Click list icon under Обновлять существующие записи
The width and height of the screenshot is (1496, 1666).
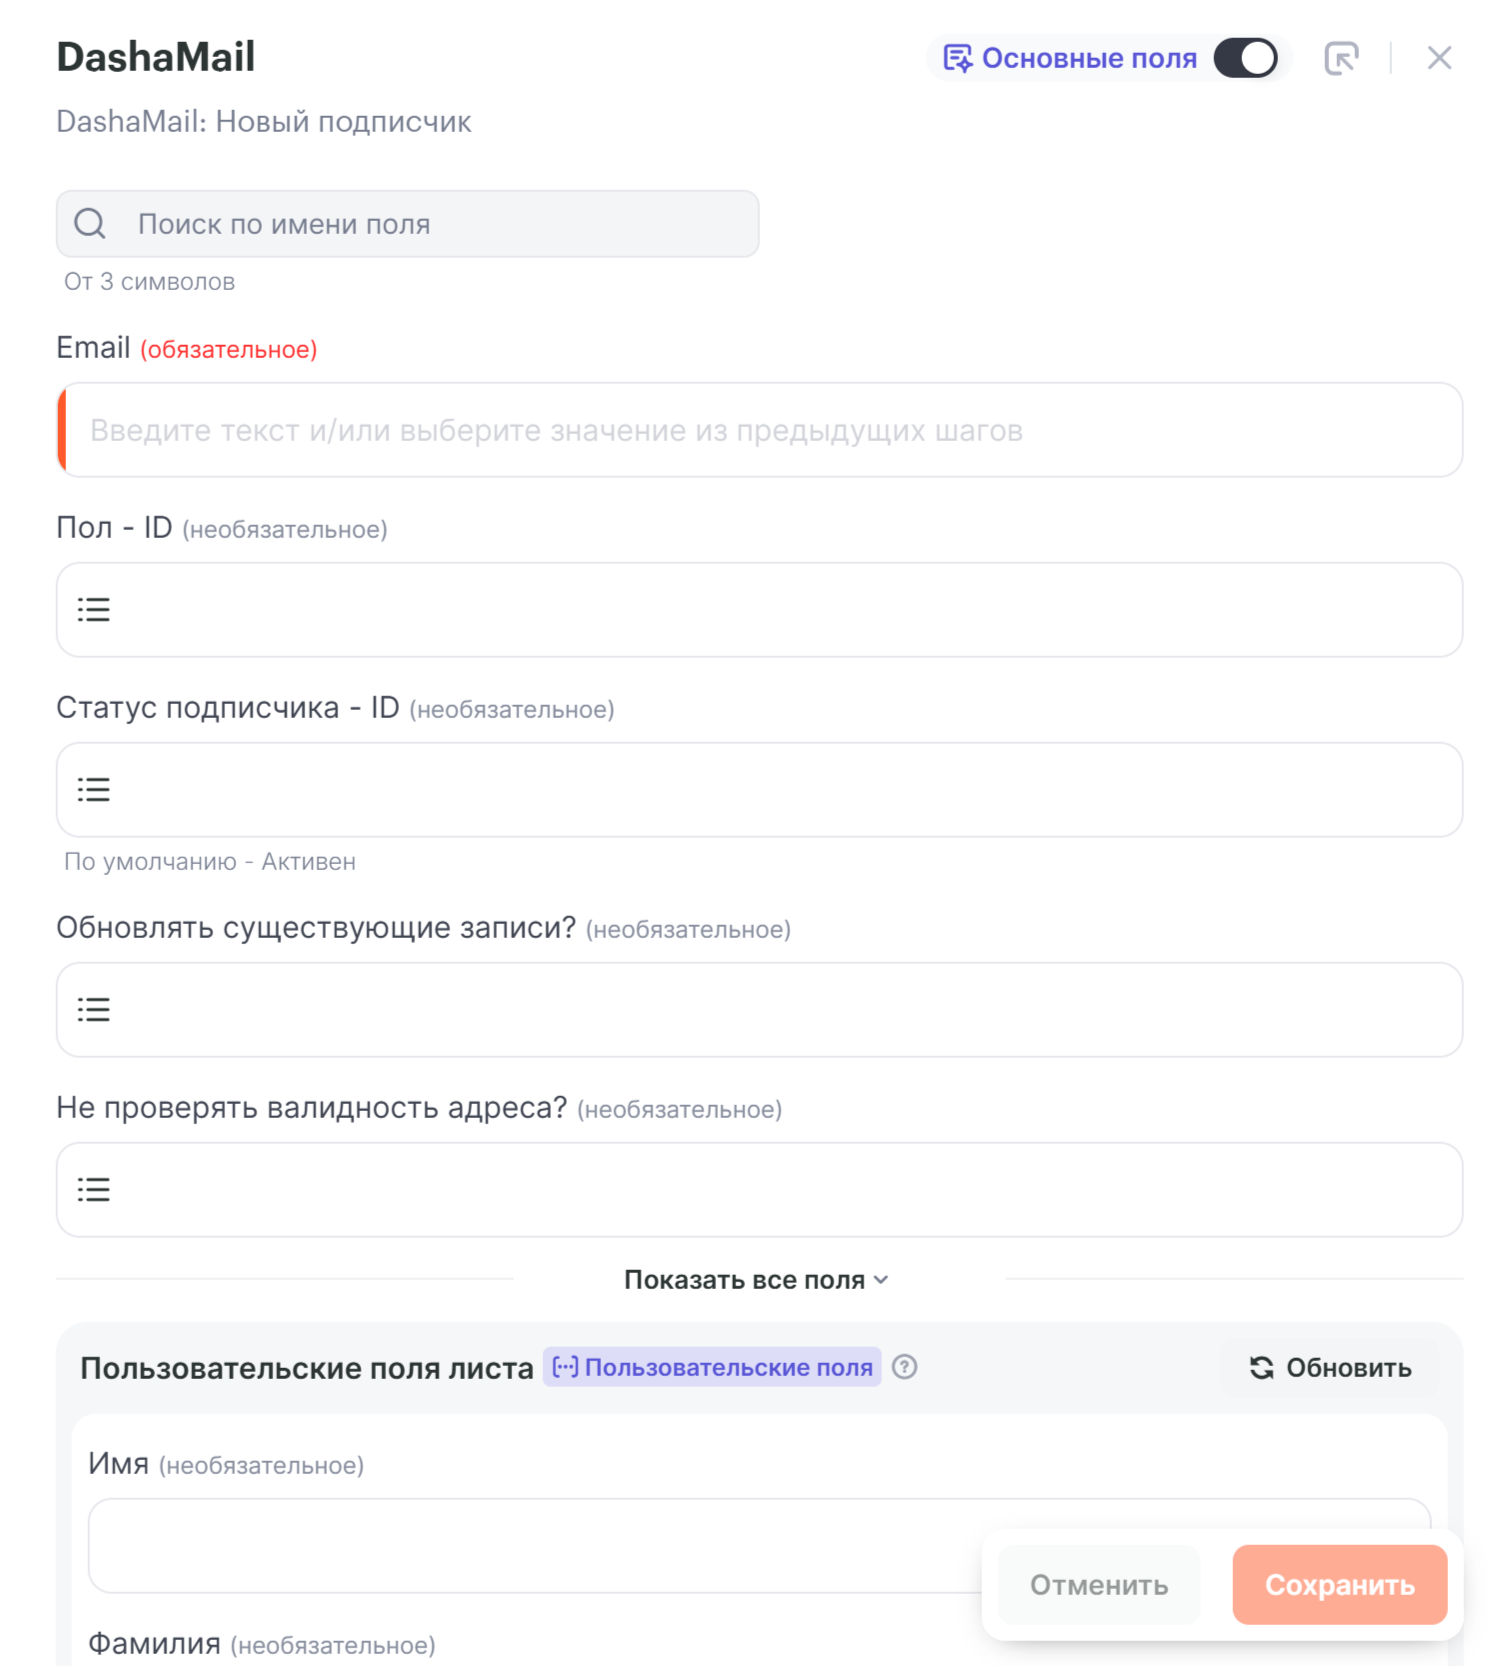[x=94, y=1010]
